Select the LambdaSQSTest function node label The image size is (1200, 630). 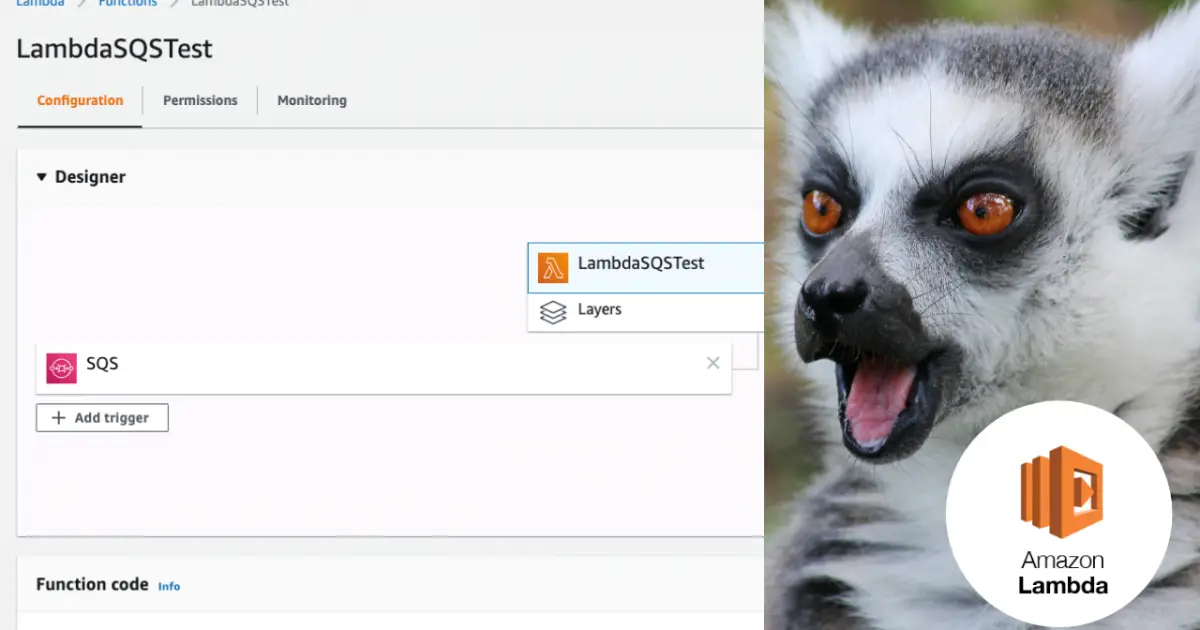tap(641, 264)
